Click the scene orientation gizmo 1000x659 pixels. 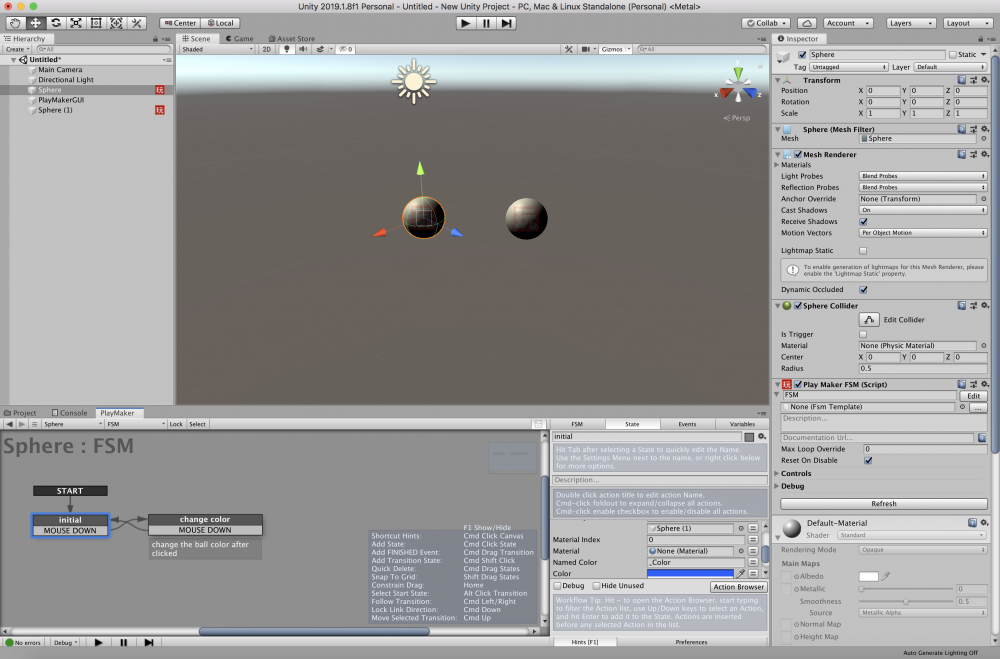click(738, 85)
